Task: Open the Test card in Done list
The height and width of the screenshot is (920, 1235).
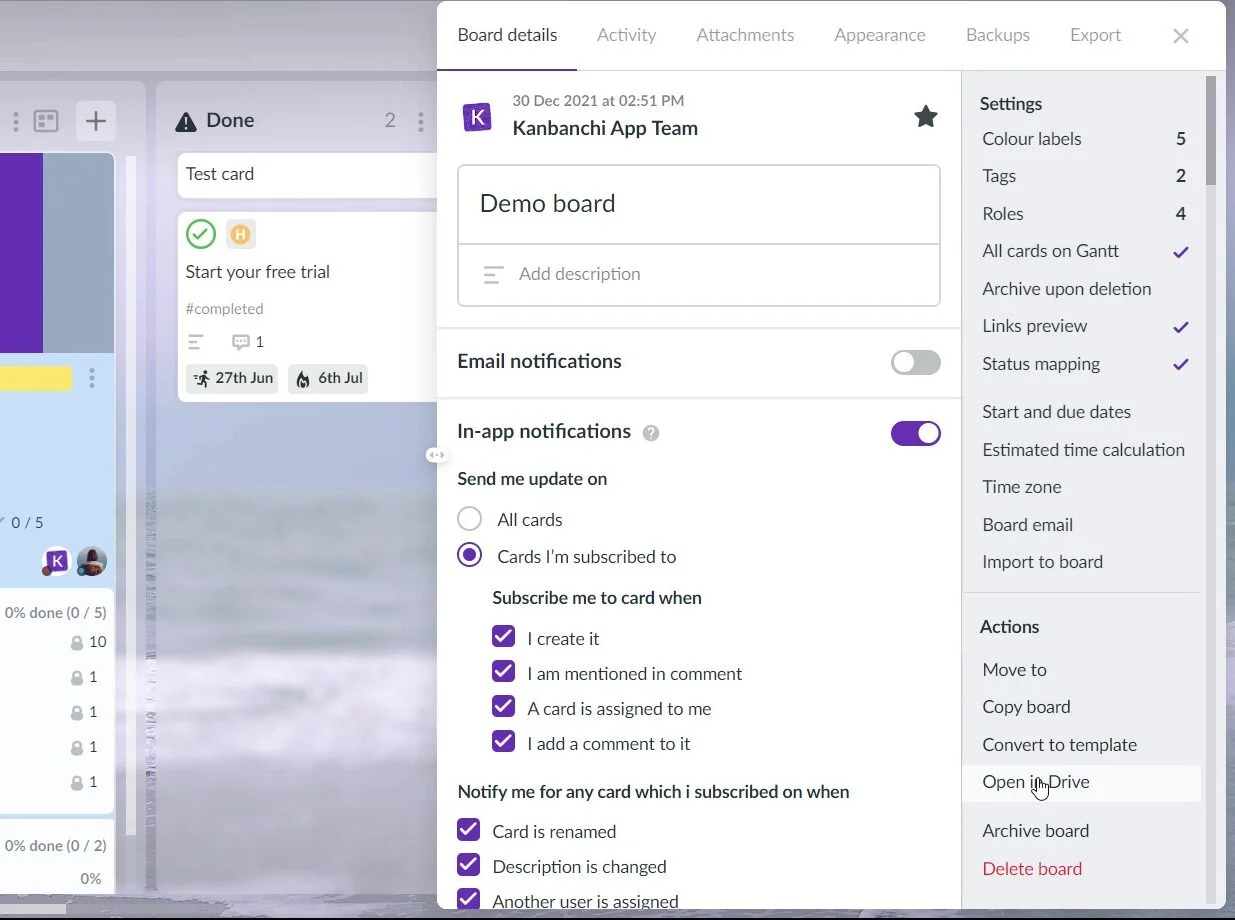Action: (307, 174)
